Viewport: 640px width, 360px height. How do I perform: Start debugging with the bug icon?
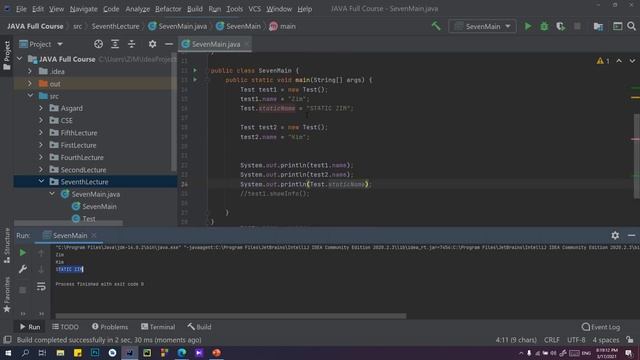[x=544, y=26]
